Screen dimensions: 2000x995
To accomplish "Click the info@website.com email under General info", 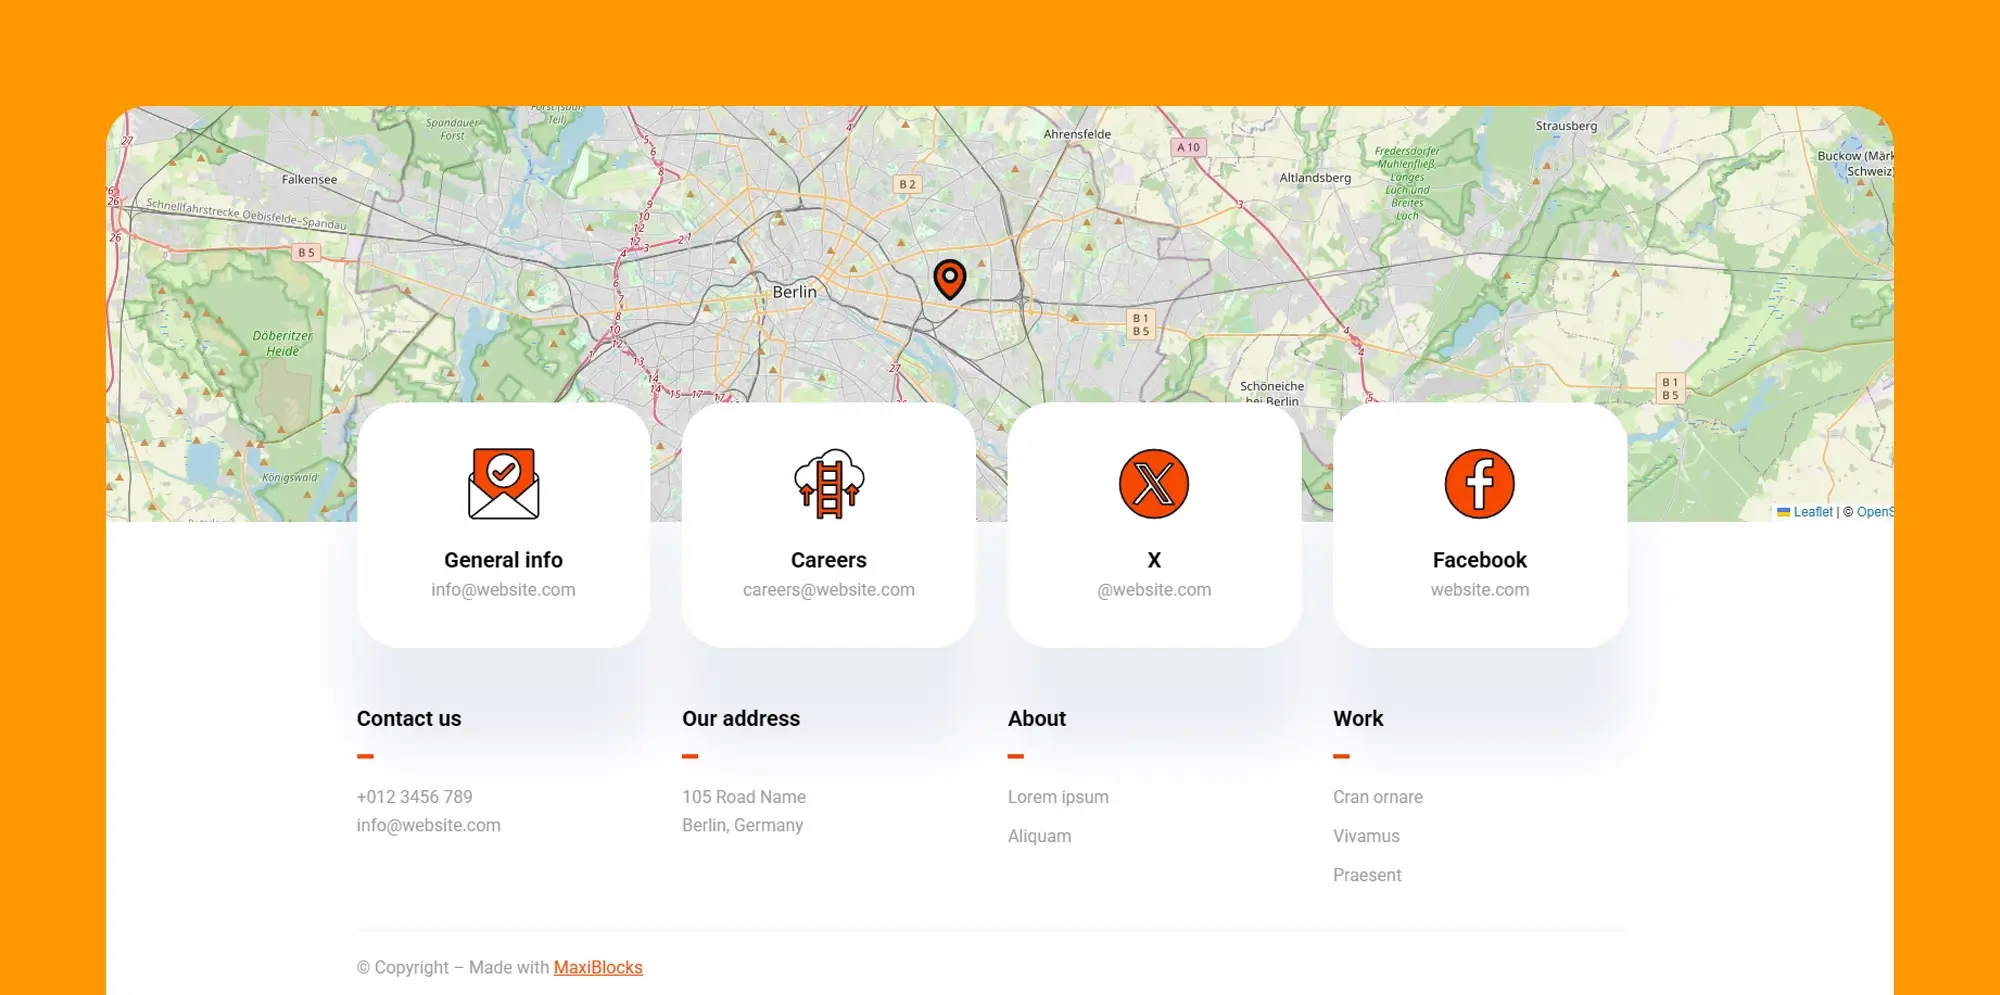I will pyautogui.click(x=503, y=590).
